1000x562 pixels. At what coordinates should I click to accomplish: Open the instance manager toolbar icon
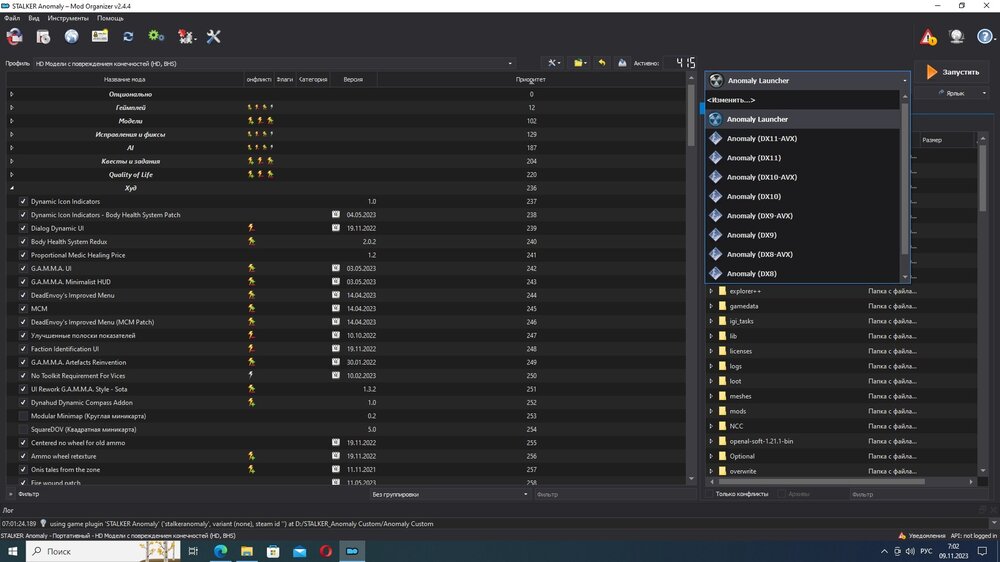[14, 37]
